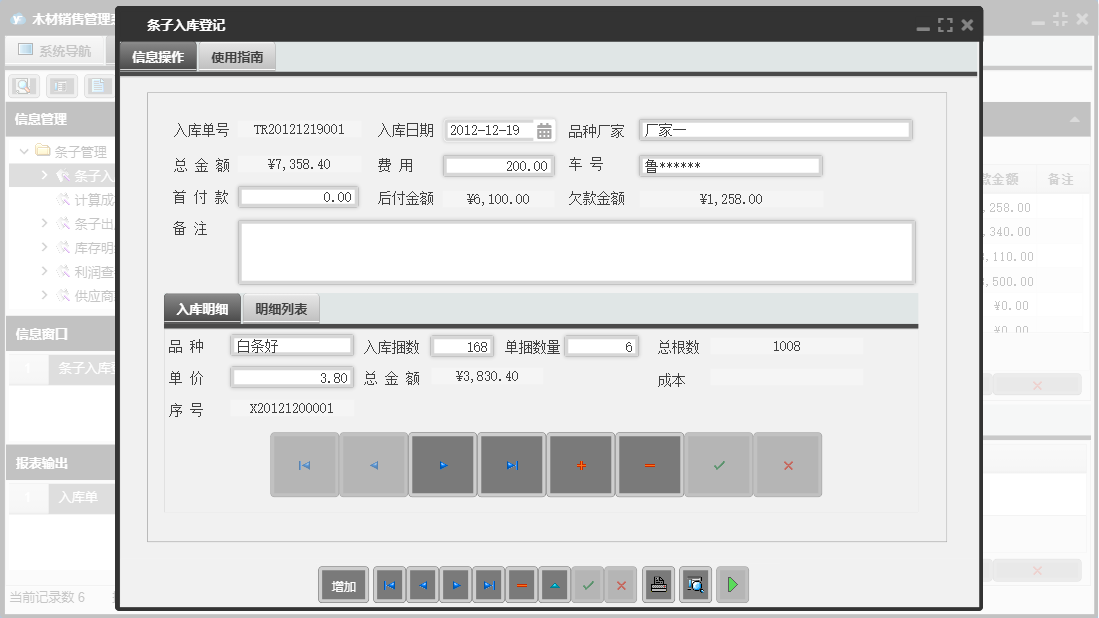
Task: Switch to the 使用指南 tab
Action: click(236, 57)
